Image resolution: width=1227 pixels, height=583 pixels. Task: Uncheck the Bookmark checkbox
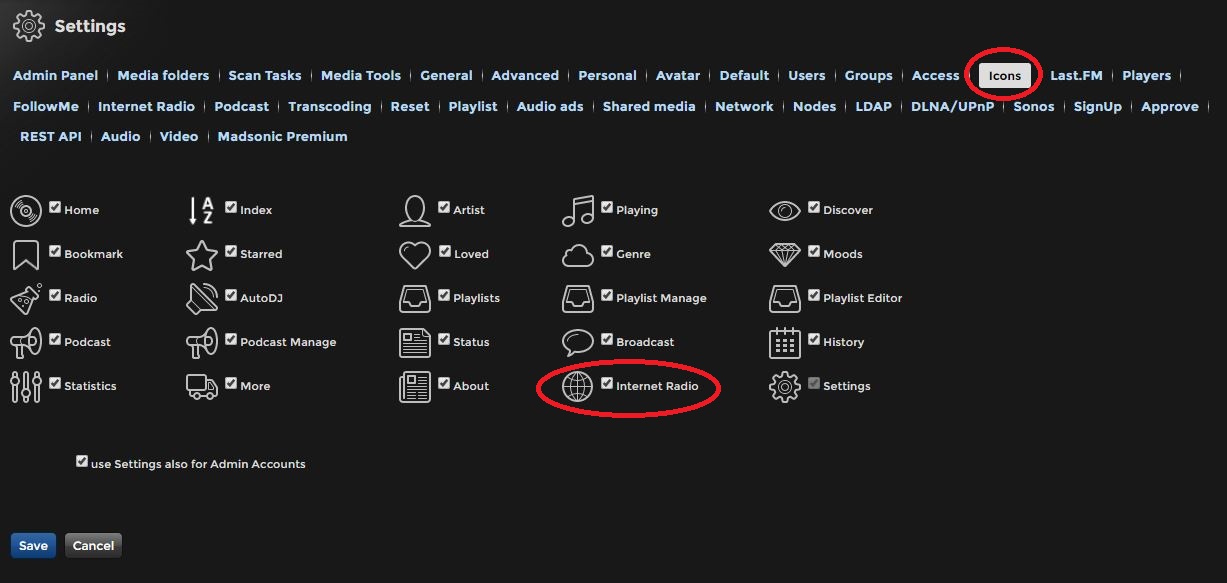(55, 252)
